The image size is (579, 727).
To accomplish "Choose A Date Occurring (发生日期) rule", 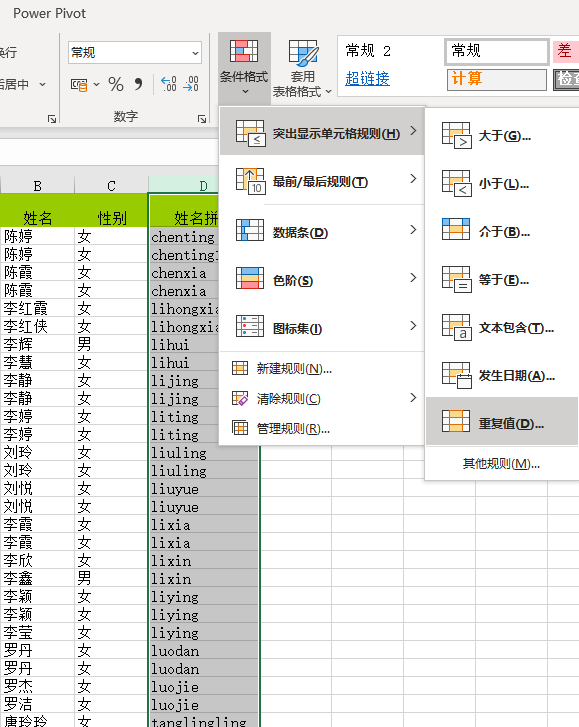I will [x=502, y=376].
